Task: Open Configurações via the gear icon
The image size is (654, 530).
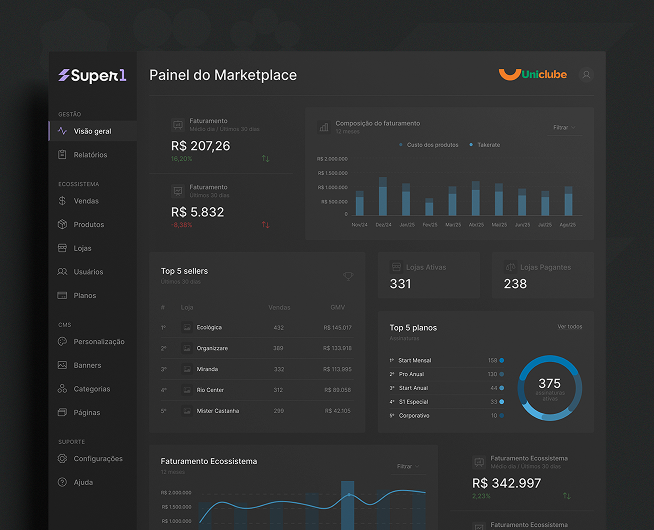Action: point(63,459)
